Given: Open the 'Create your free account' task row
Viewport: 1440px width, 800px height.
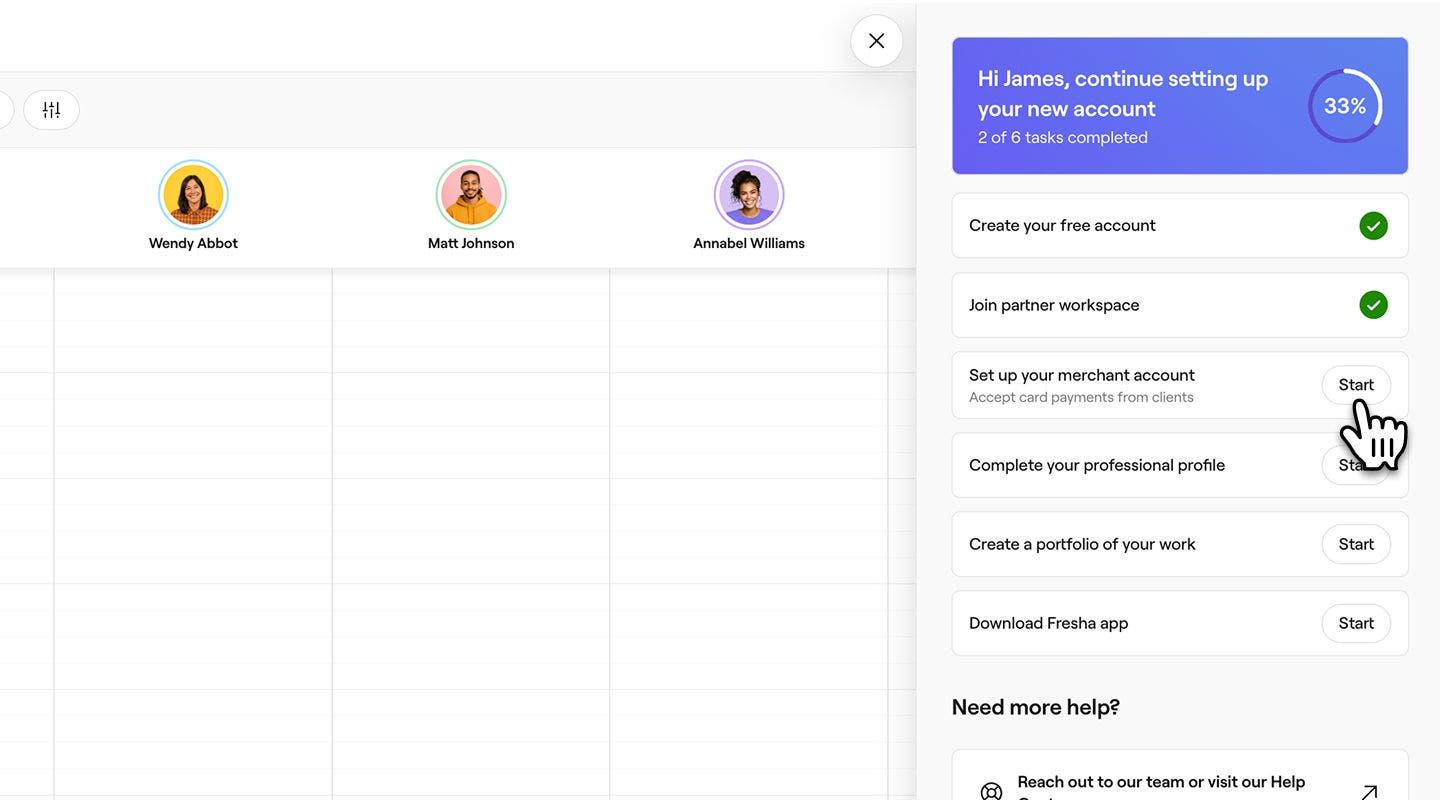Looking at the screenshot, I should tap(1100, 226).
